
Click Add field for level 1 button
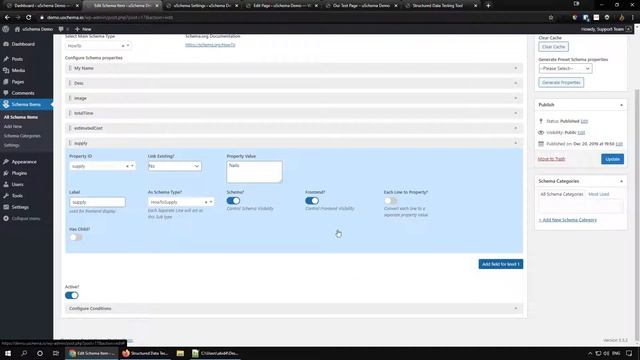pos(500,264)
